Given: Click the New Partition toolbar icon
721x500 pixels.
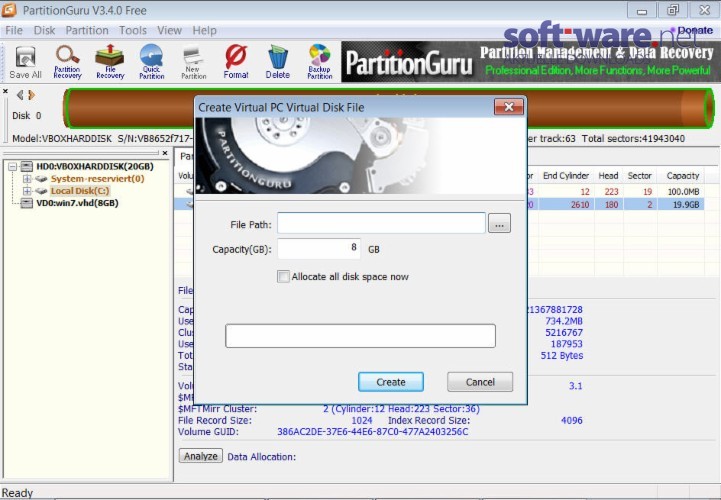Looking at the screenshot, I should (194, 62).
